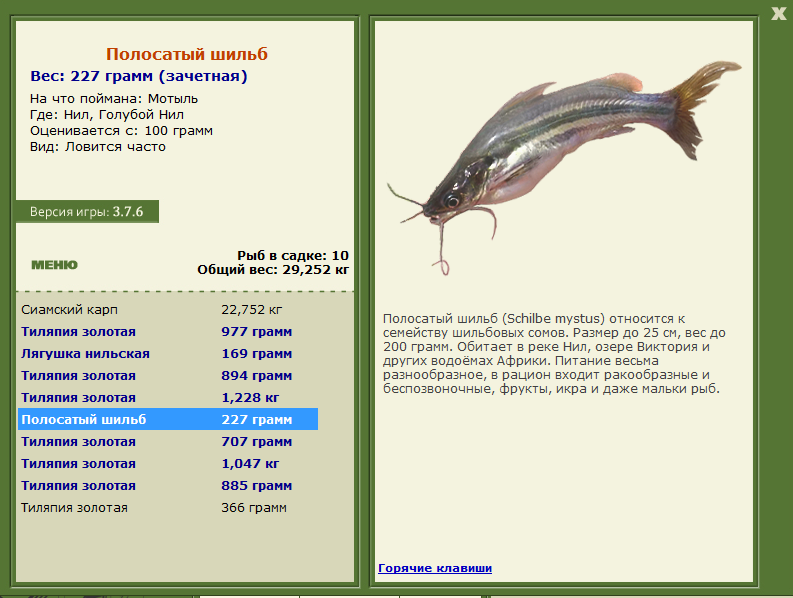
Task: Close the fish keepnet window with X
Action: pos(778,14)
